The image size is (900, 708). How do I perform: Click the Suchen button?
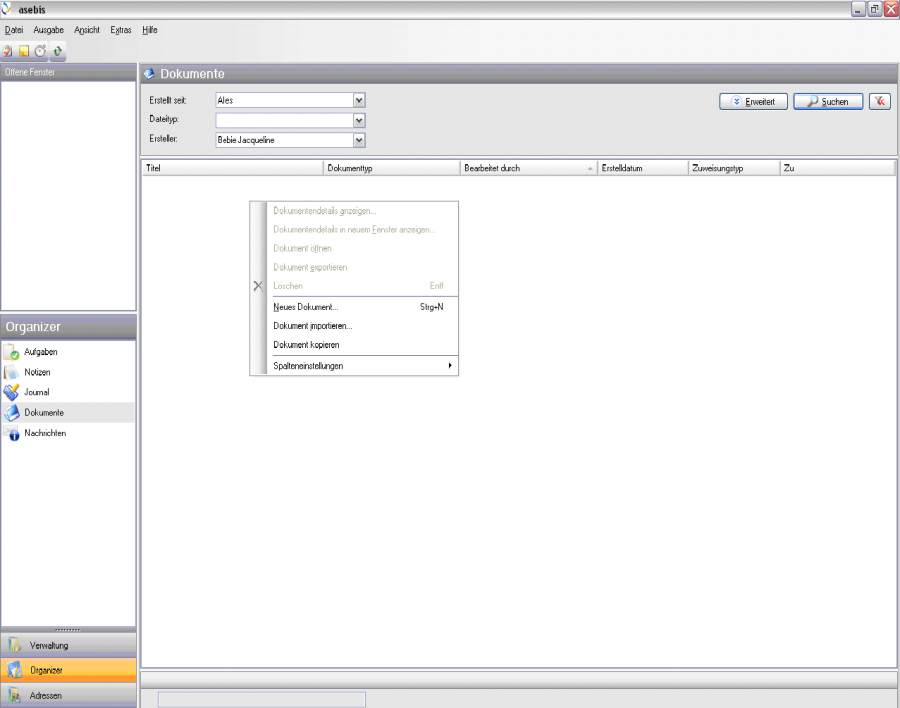(x=828, y=101)
